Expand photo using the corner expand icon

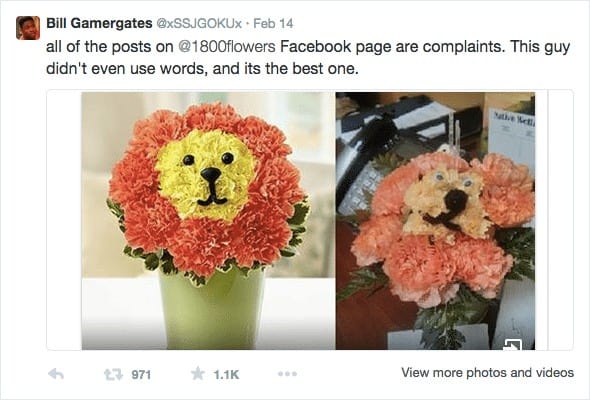click(x=512, y=344)
